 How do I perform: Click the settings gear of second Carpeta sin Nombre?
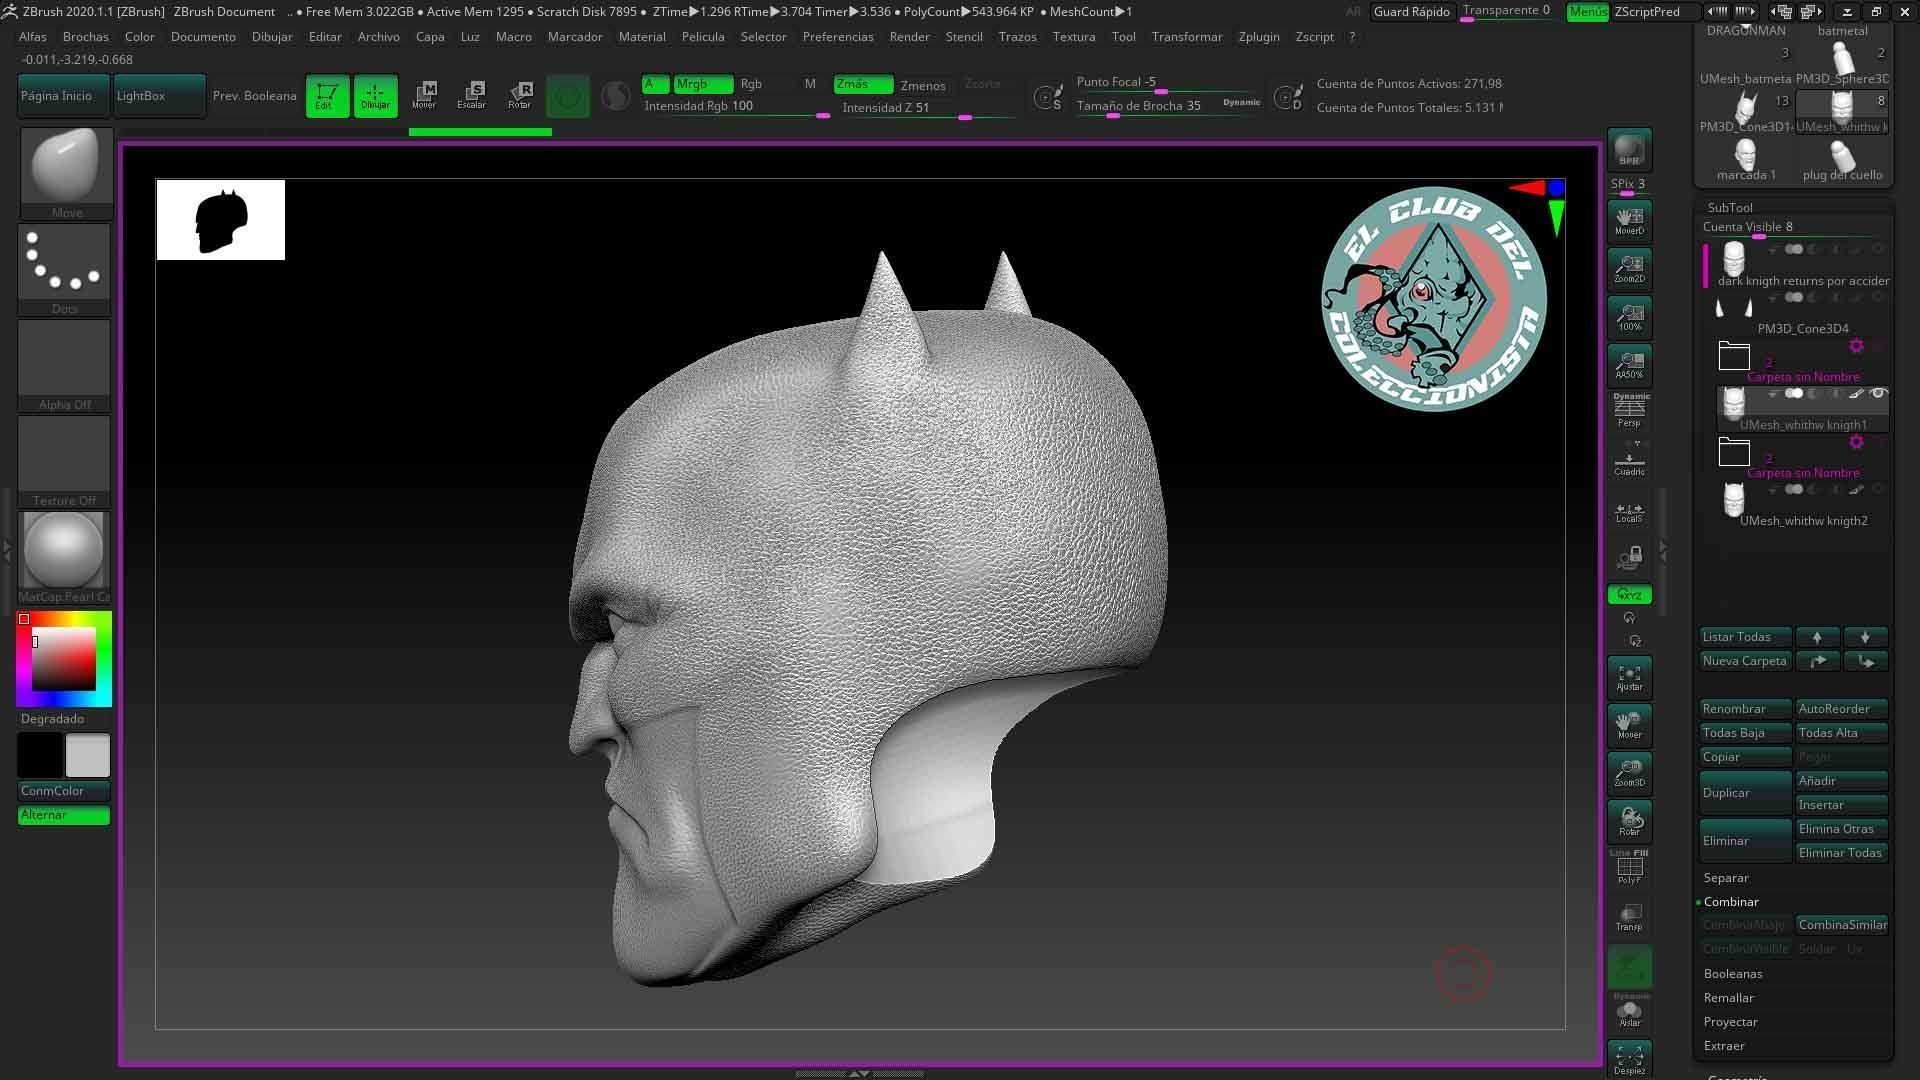[1856, 442]
